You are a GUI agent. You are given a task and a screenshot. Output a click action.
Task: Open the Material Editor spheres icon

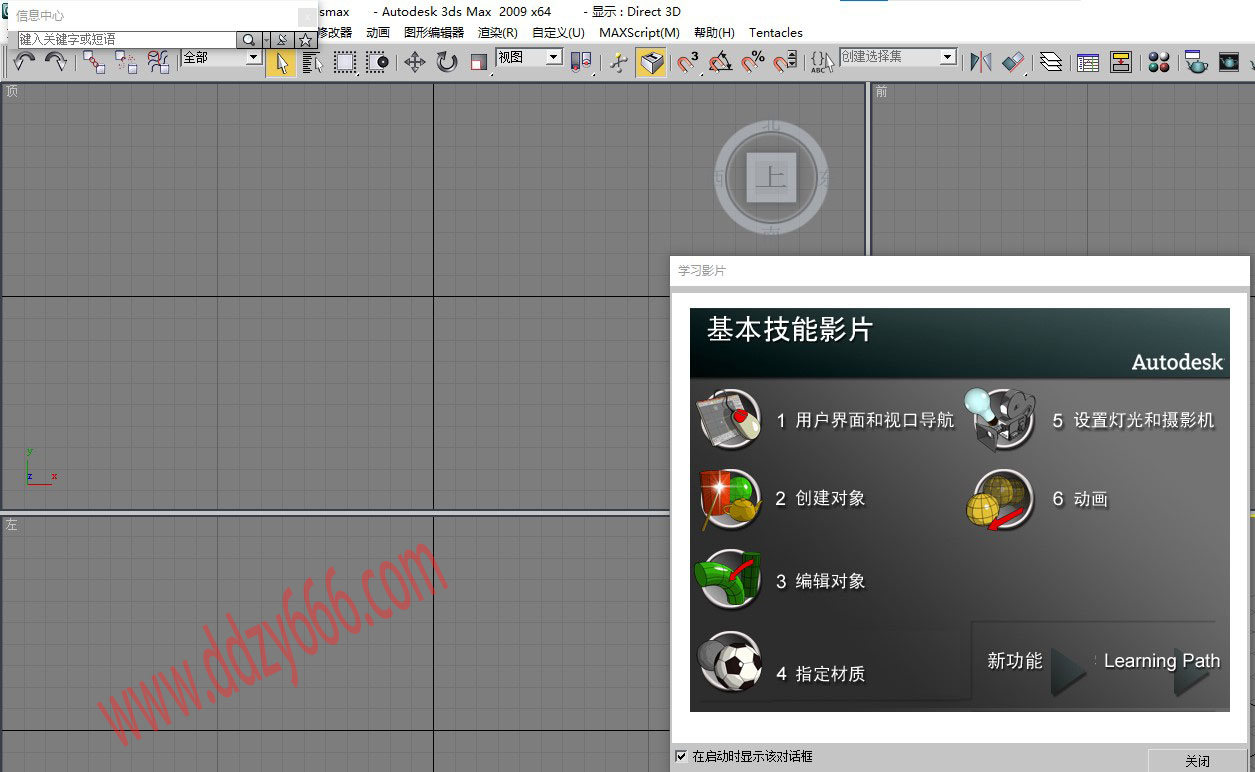[x=1159, y=62]
